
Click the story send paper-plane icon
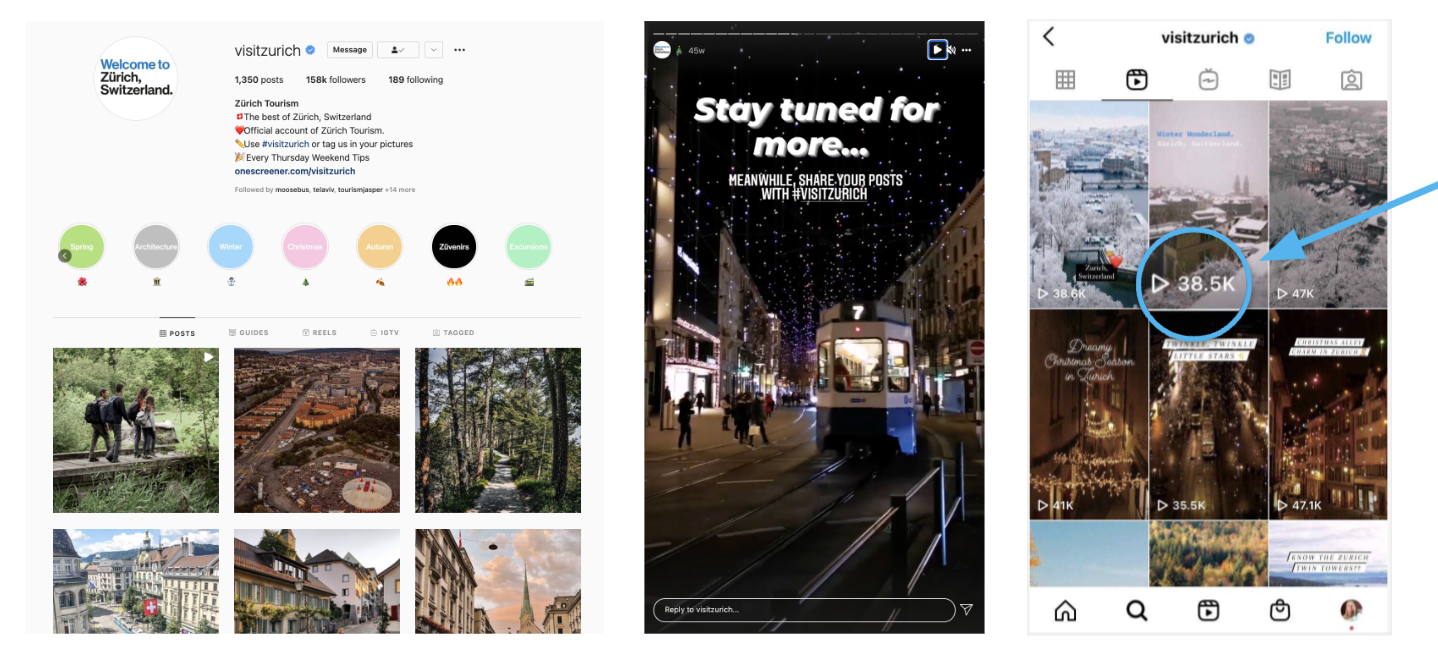click(x=967, y=609)
